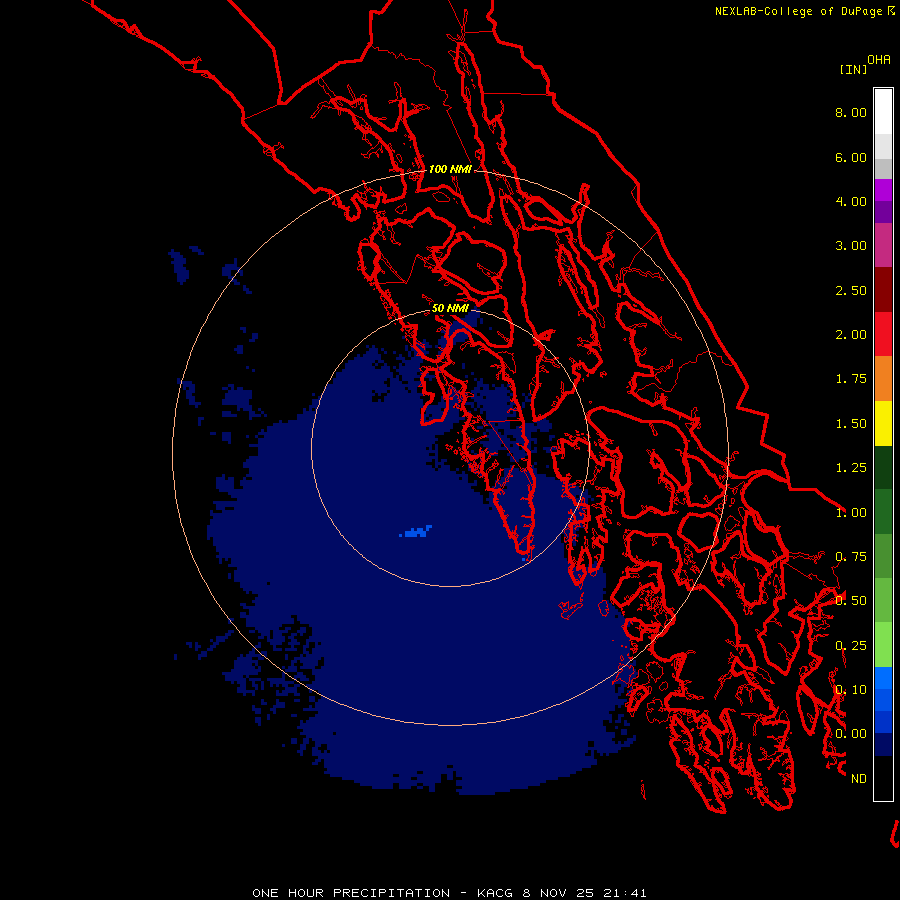Select the 3.00 legend value
This screenshot has height=900, width=900.
pyautogui.click(x=851, y=246)
